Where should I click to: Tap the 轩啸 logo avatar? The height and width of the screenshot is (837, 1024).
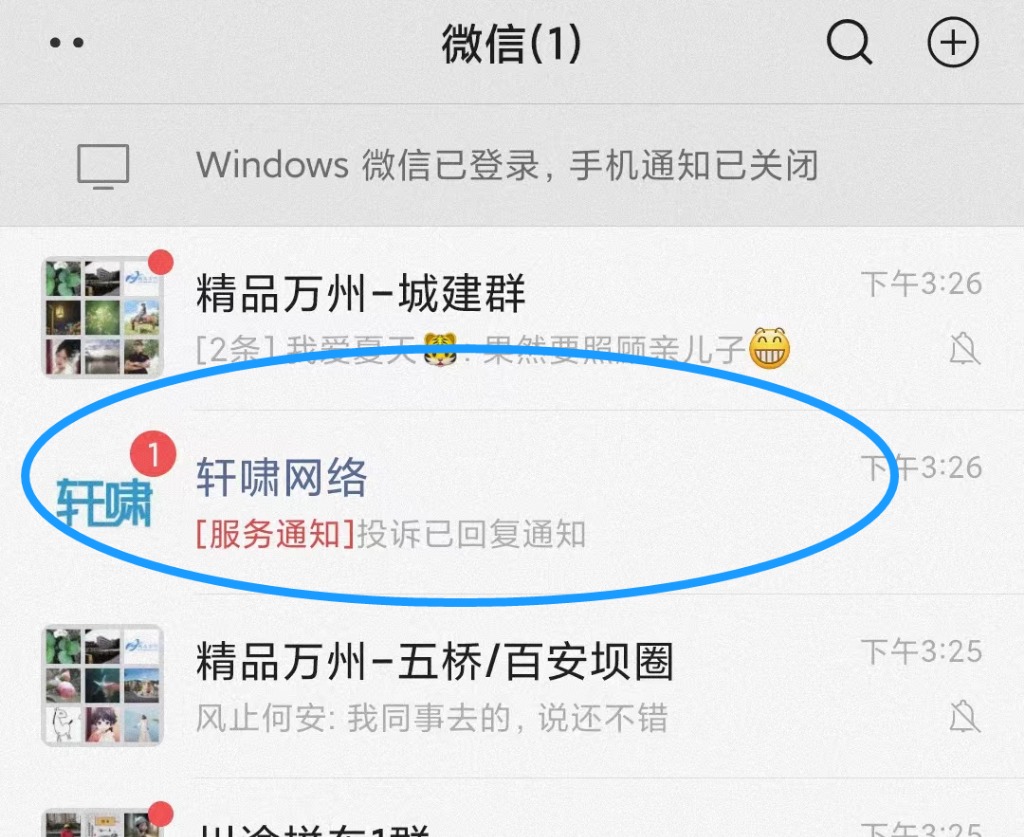104,502
